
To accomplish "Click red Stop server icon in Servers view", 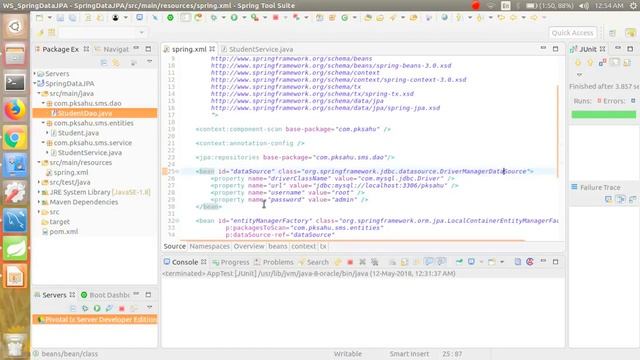I will [x=121, y=309].
